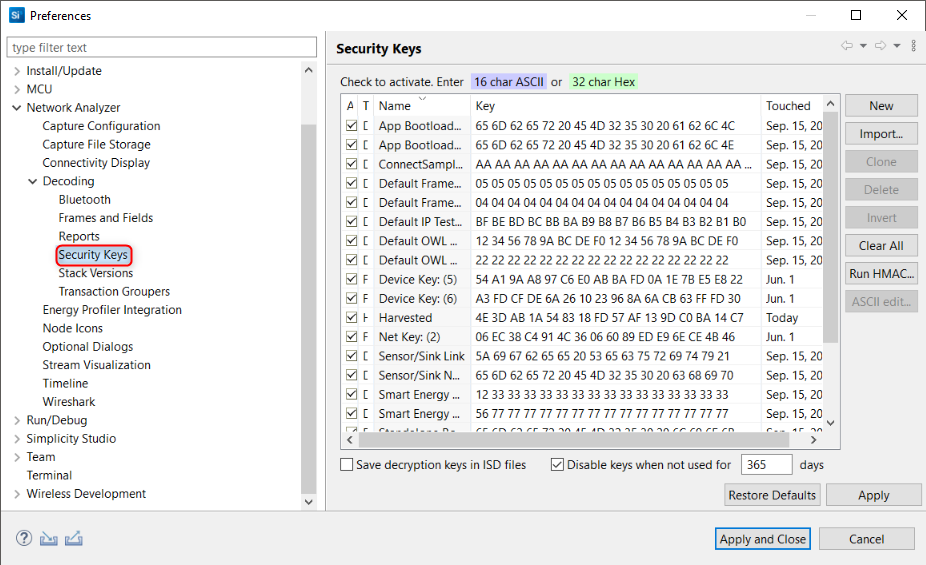
Task: Open the help icon in bottom-left corner
Action: tap(24, 539)
